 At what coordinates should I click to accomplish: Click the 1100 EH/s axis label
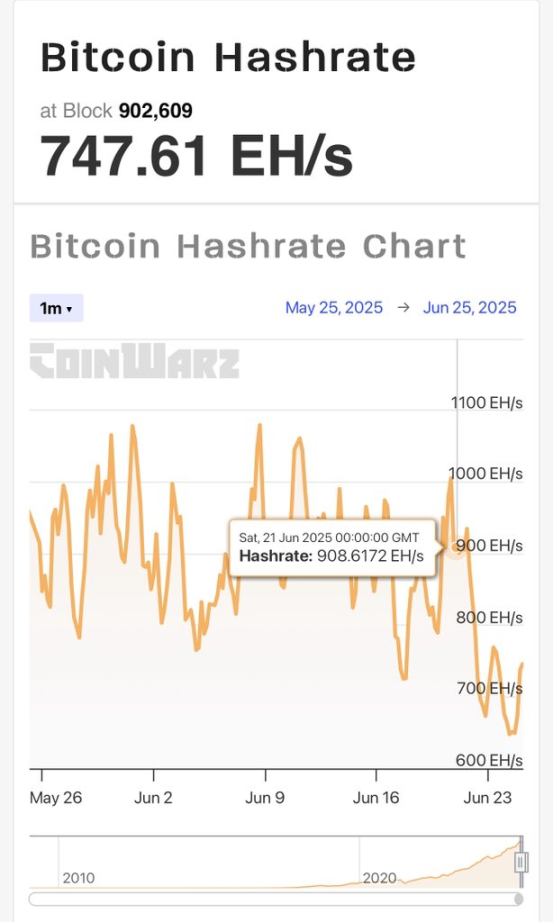click(487, 403)
